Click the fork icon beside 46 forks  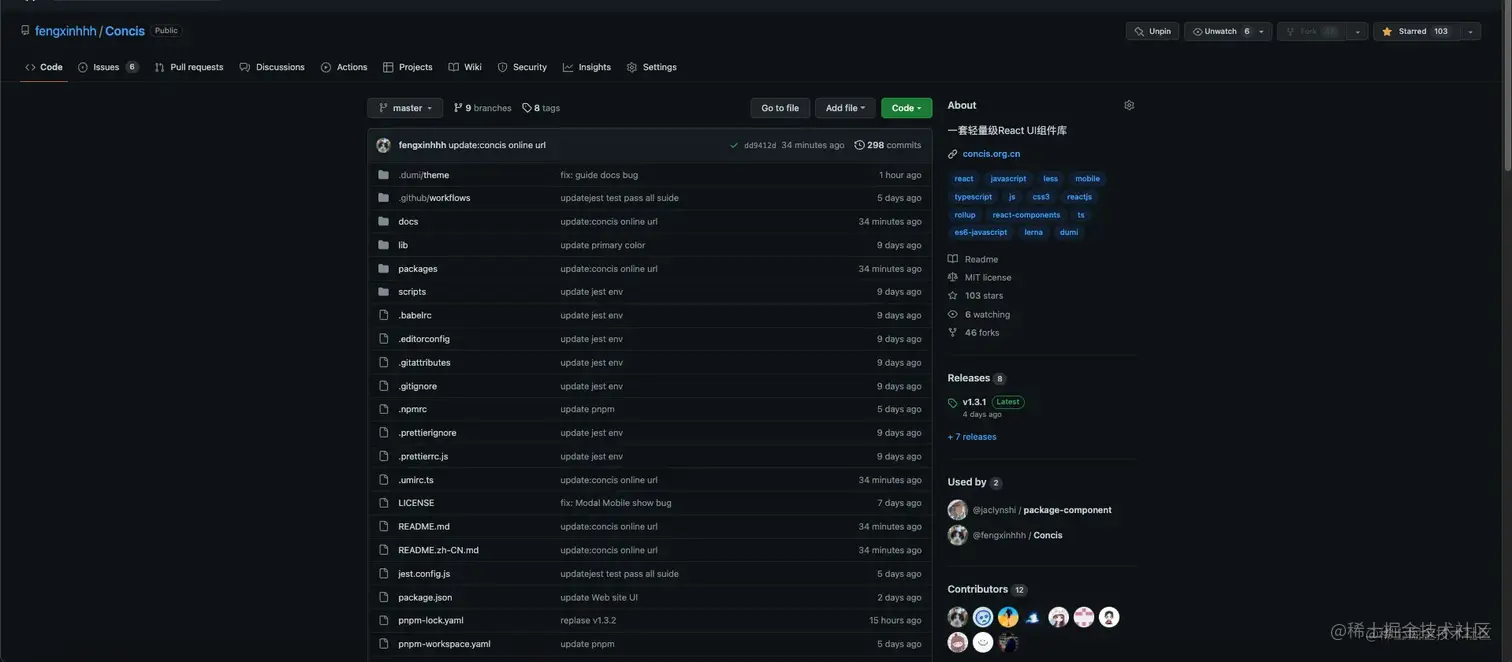[x=953, y=333]
